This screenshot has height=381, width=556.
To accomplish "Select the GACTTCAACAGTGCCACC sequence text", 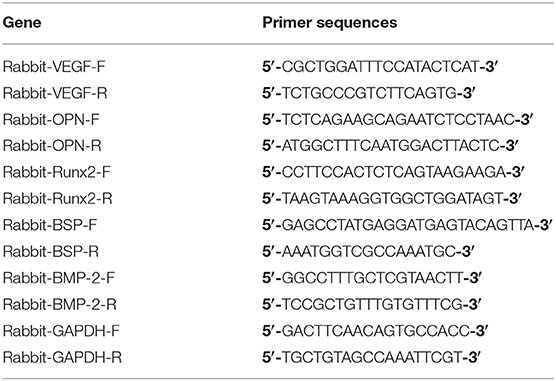I will pos(376,331).
